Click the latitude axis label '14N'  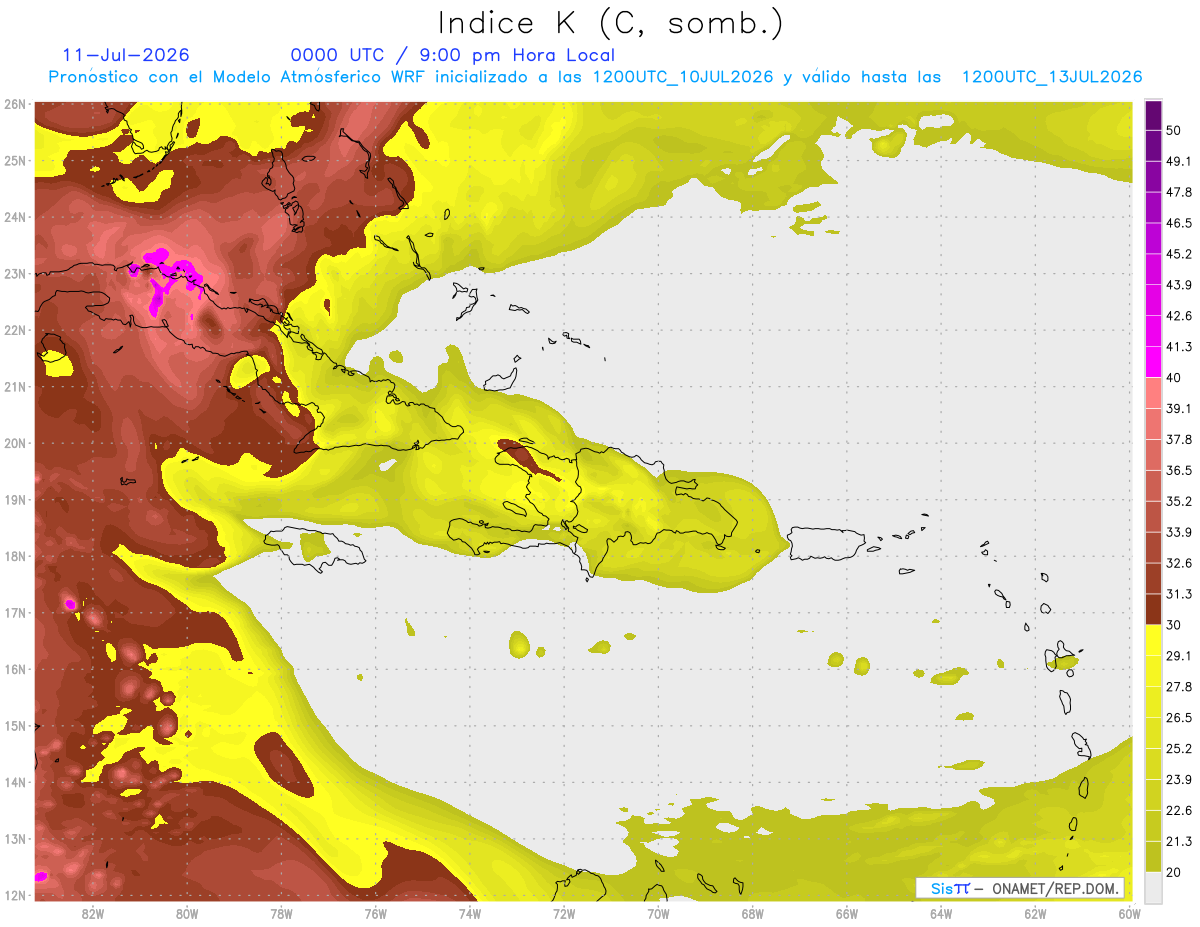[15, 782]
